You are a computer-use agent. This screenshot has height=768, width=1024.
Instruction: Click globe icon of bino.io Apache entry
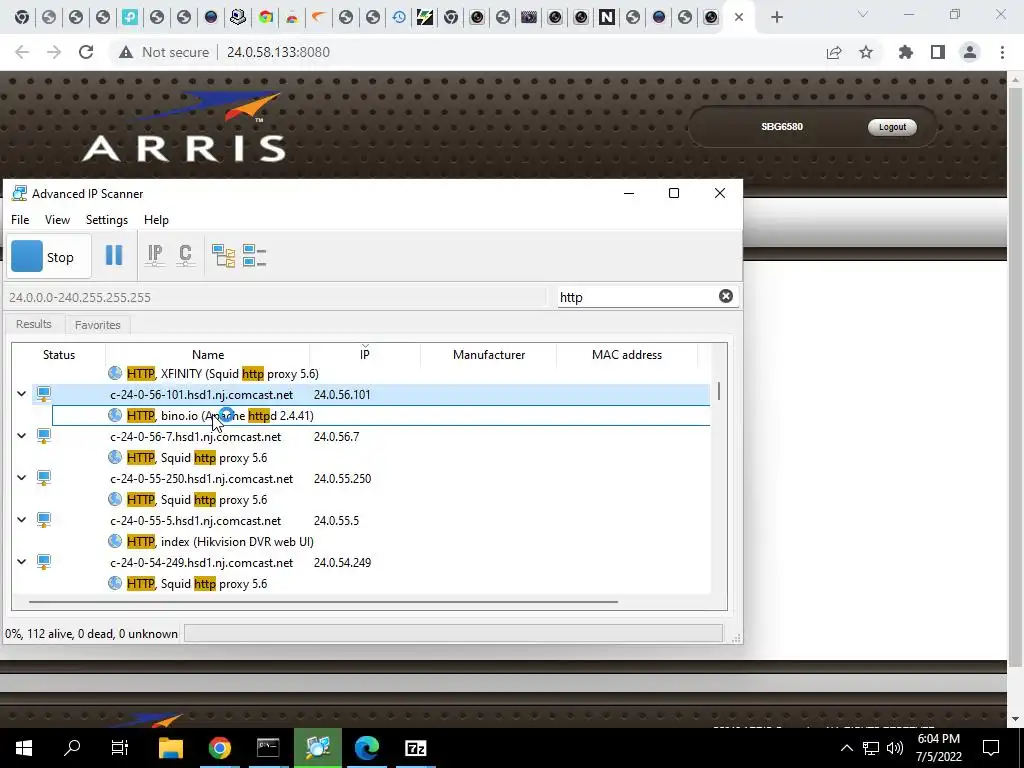pos(115,415)
